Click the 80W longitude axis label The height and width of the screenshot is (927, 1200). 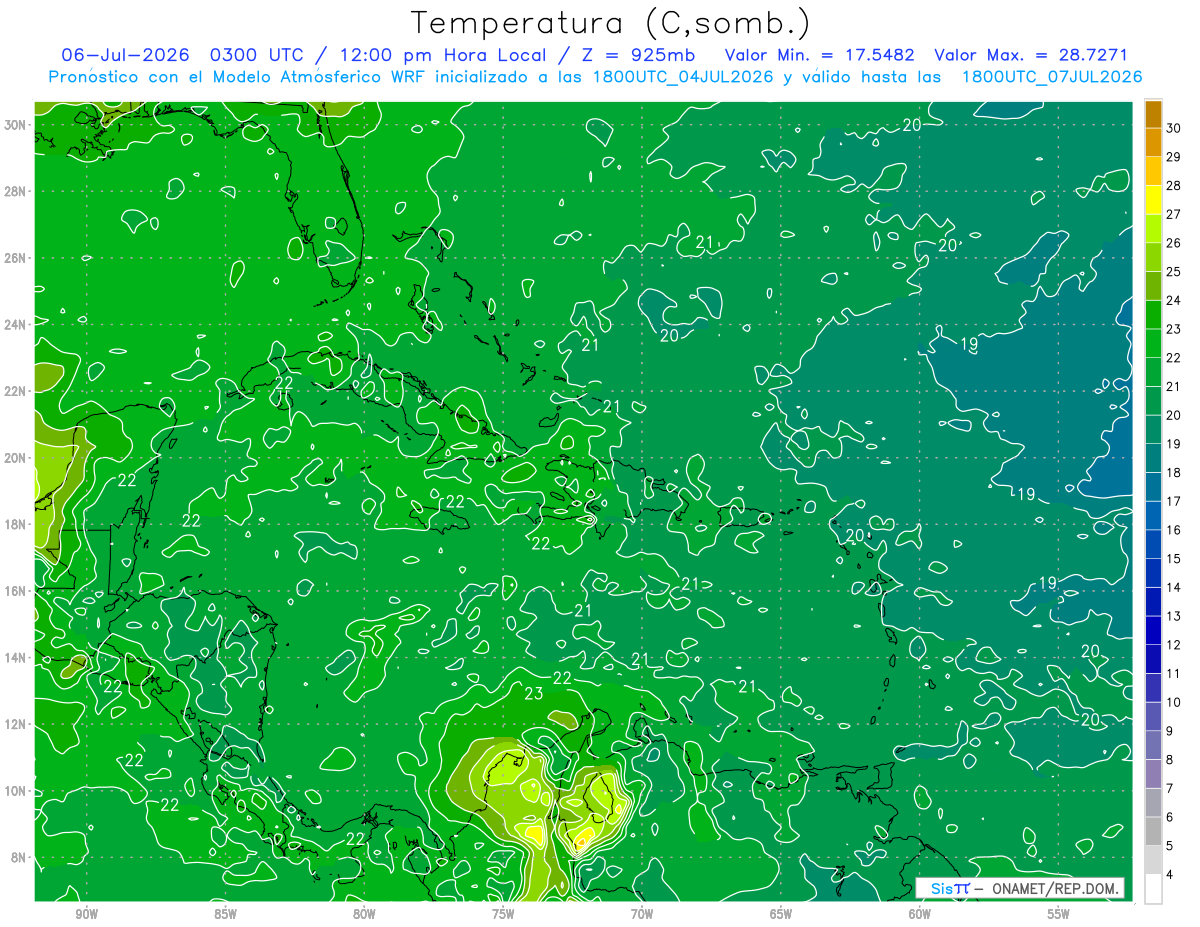pos(364,914)
